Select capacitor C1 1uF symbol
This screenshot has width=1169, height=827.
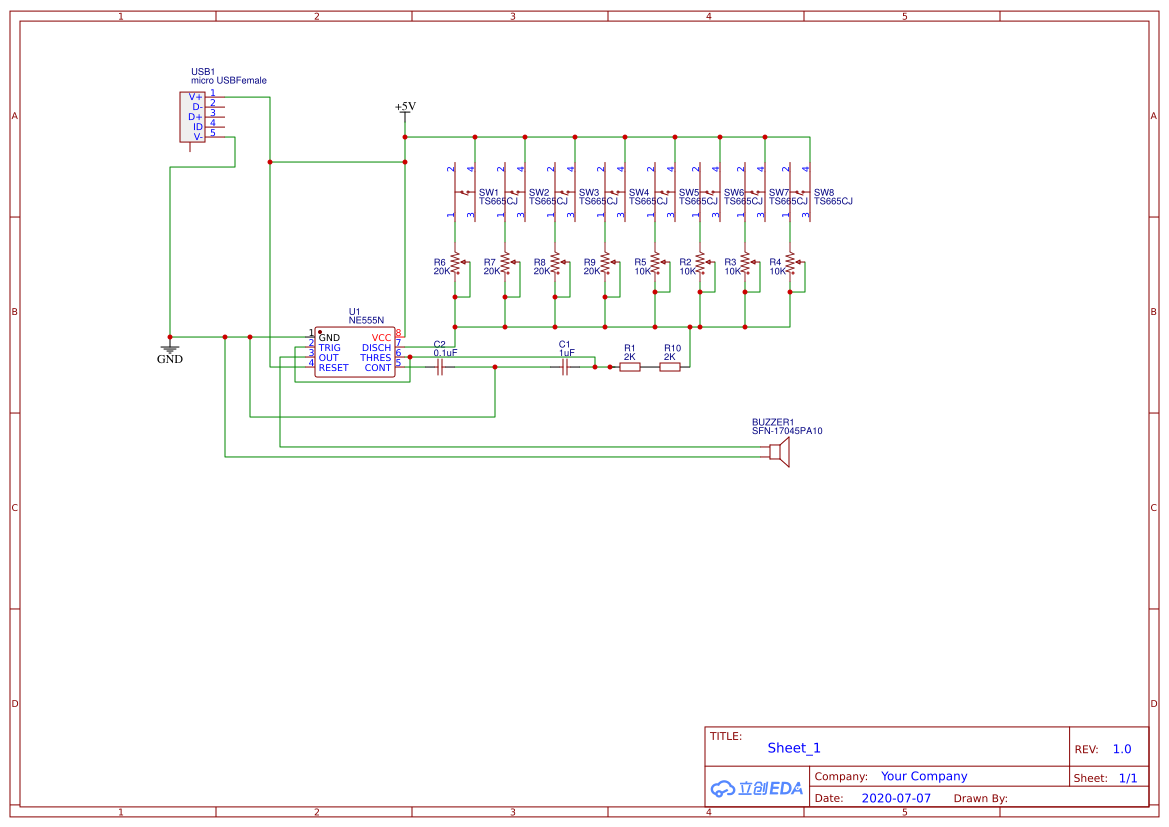click(x=565, y=367)
